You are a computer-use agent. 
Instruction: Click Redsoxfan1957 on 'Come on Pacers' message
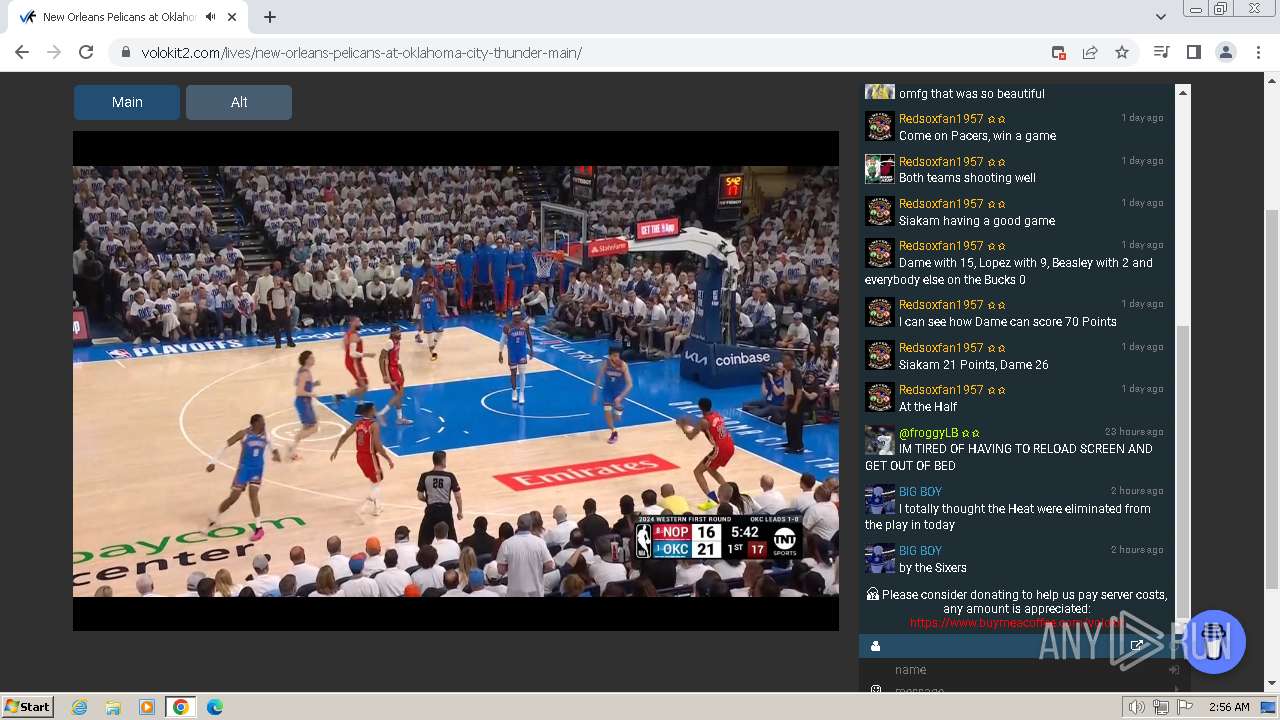[x=941, y=119]
